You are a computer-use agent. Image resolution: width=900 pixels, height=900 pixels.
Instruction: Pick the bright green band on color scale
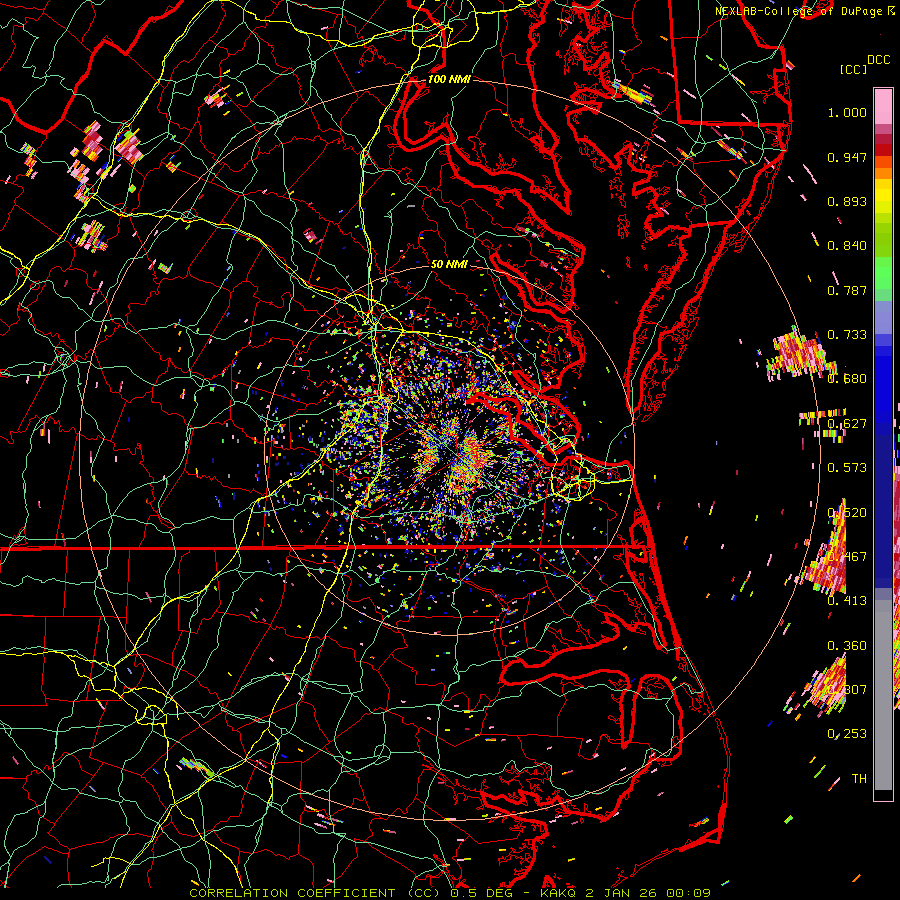click(883, 273)
